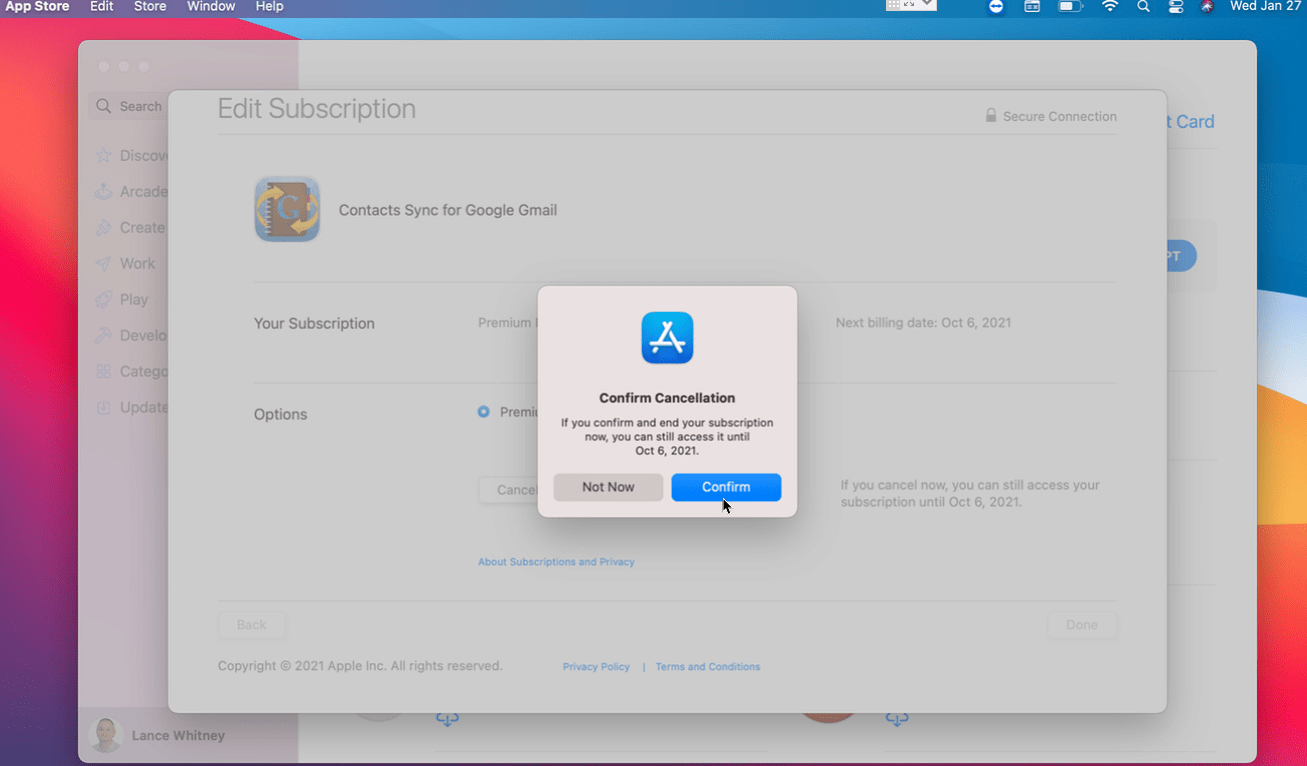Confirm the subscription cancellation

click(726, 487)
